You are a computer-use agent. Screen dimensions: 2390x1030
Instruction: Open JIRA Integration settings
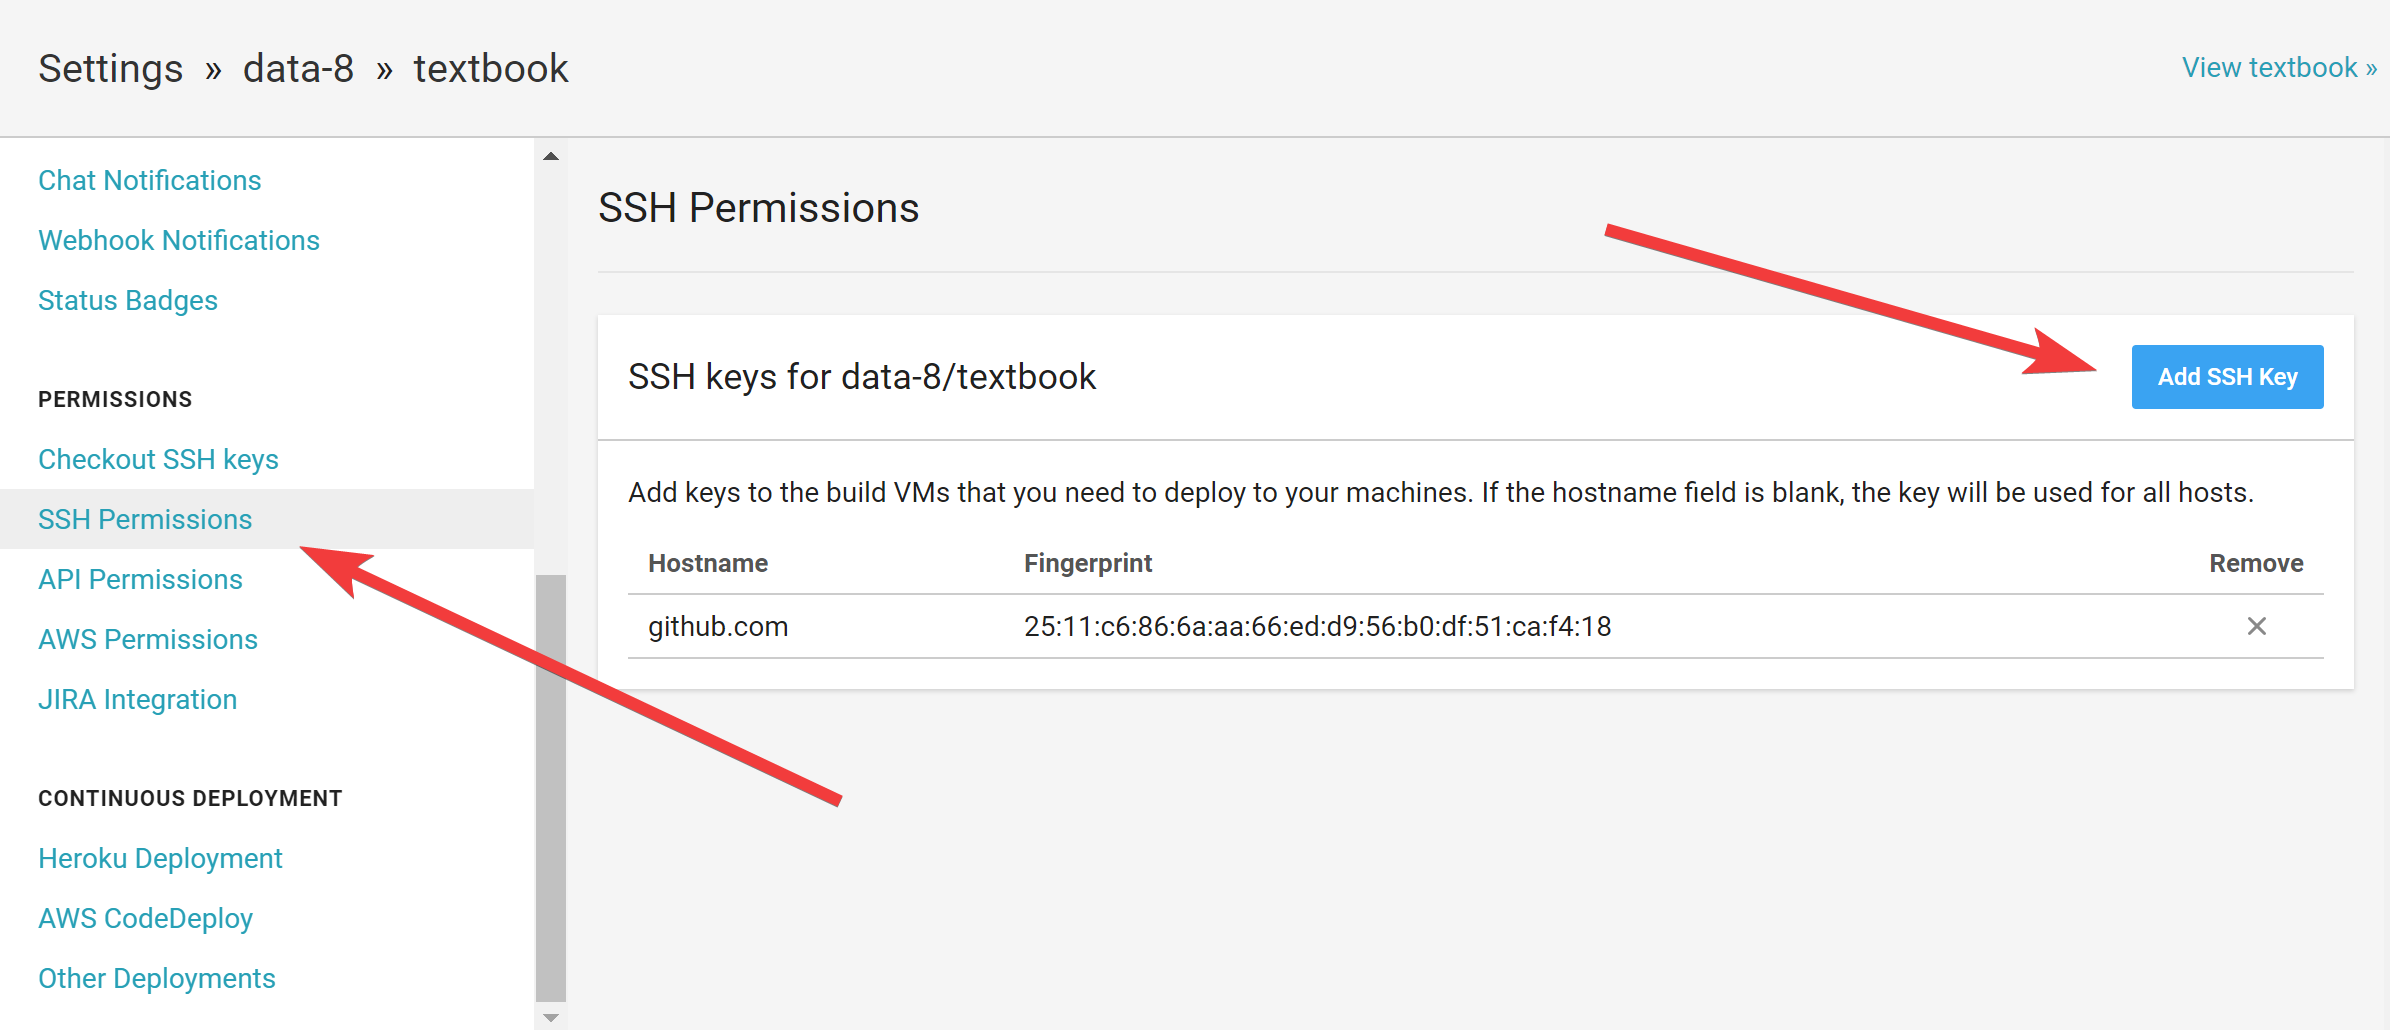pyautogui.click(x=137, y=699)
